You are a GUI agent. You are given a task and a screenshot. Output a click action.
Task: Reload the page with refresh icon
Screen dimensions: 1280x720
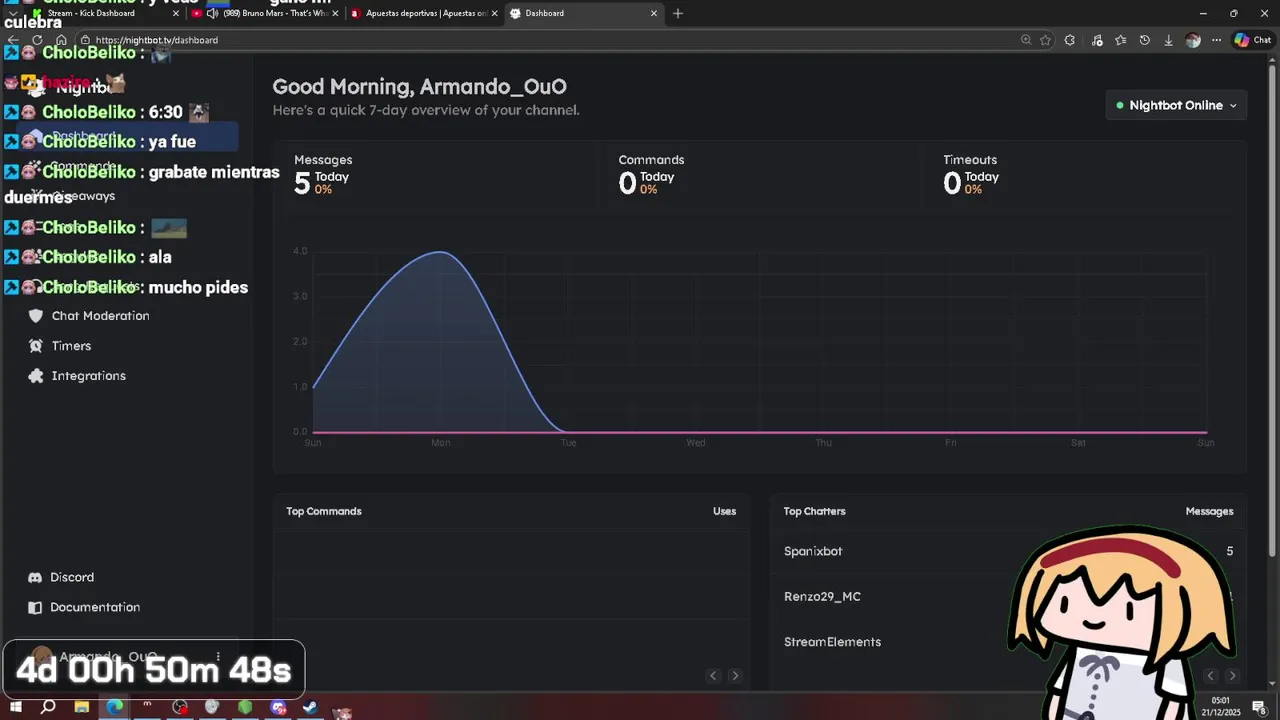click(x=37, y=40)
